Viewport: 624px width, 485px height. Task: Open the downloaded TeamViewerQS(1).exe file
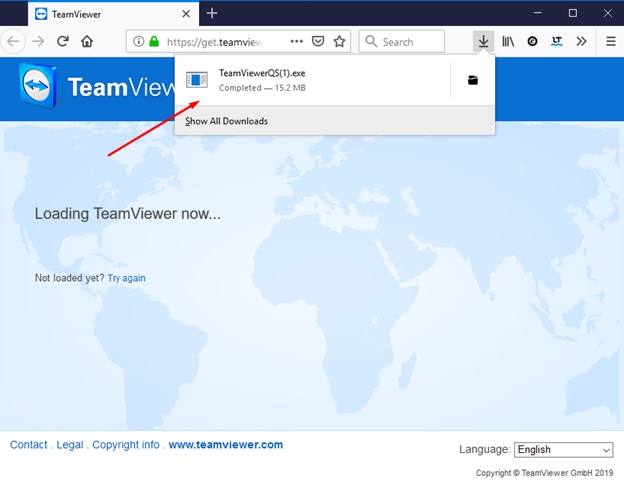[312, 80]
